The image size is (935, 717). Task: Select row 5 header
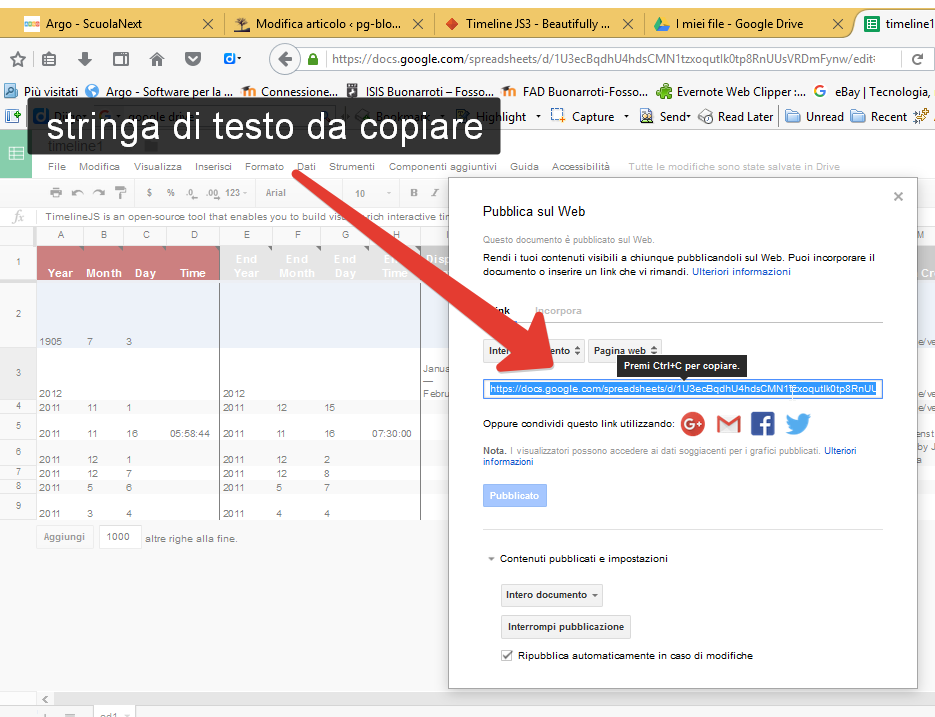click(18, 426)
